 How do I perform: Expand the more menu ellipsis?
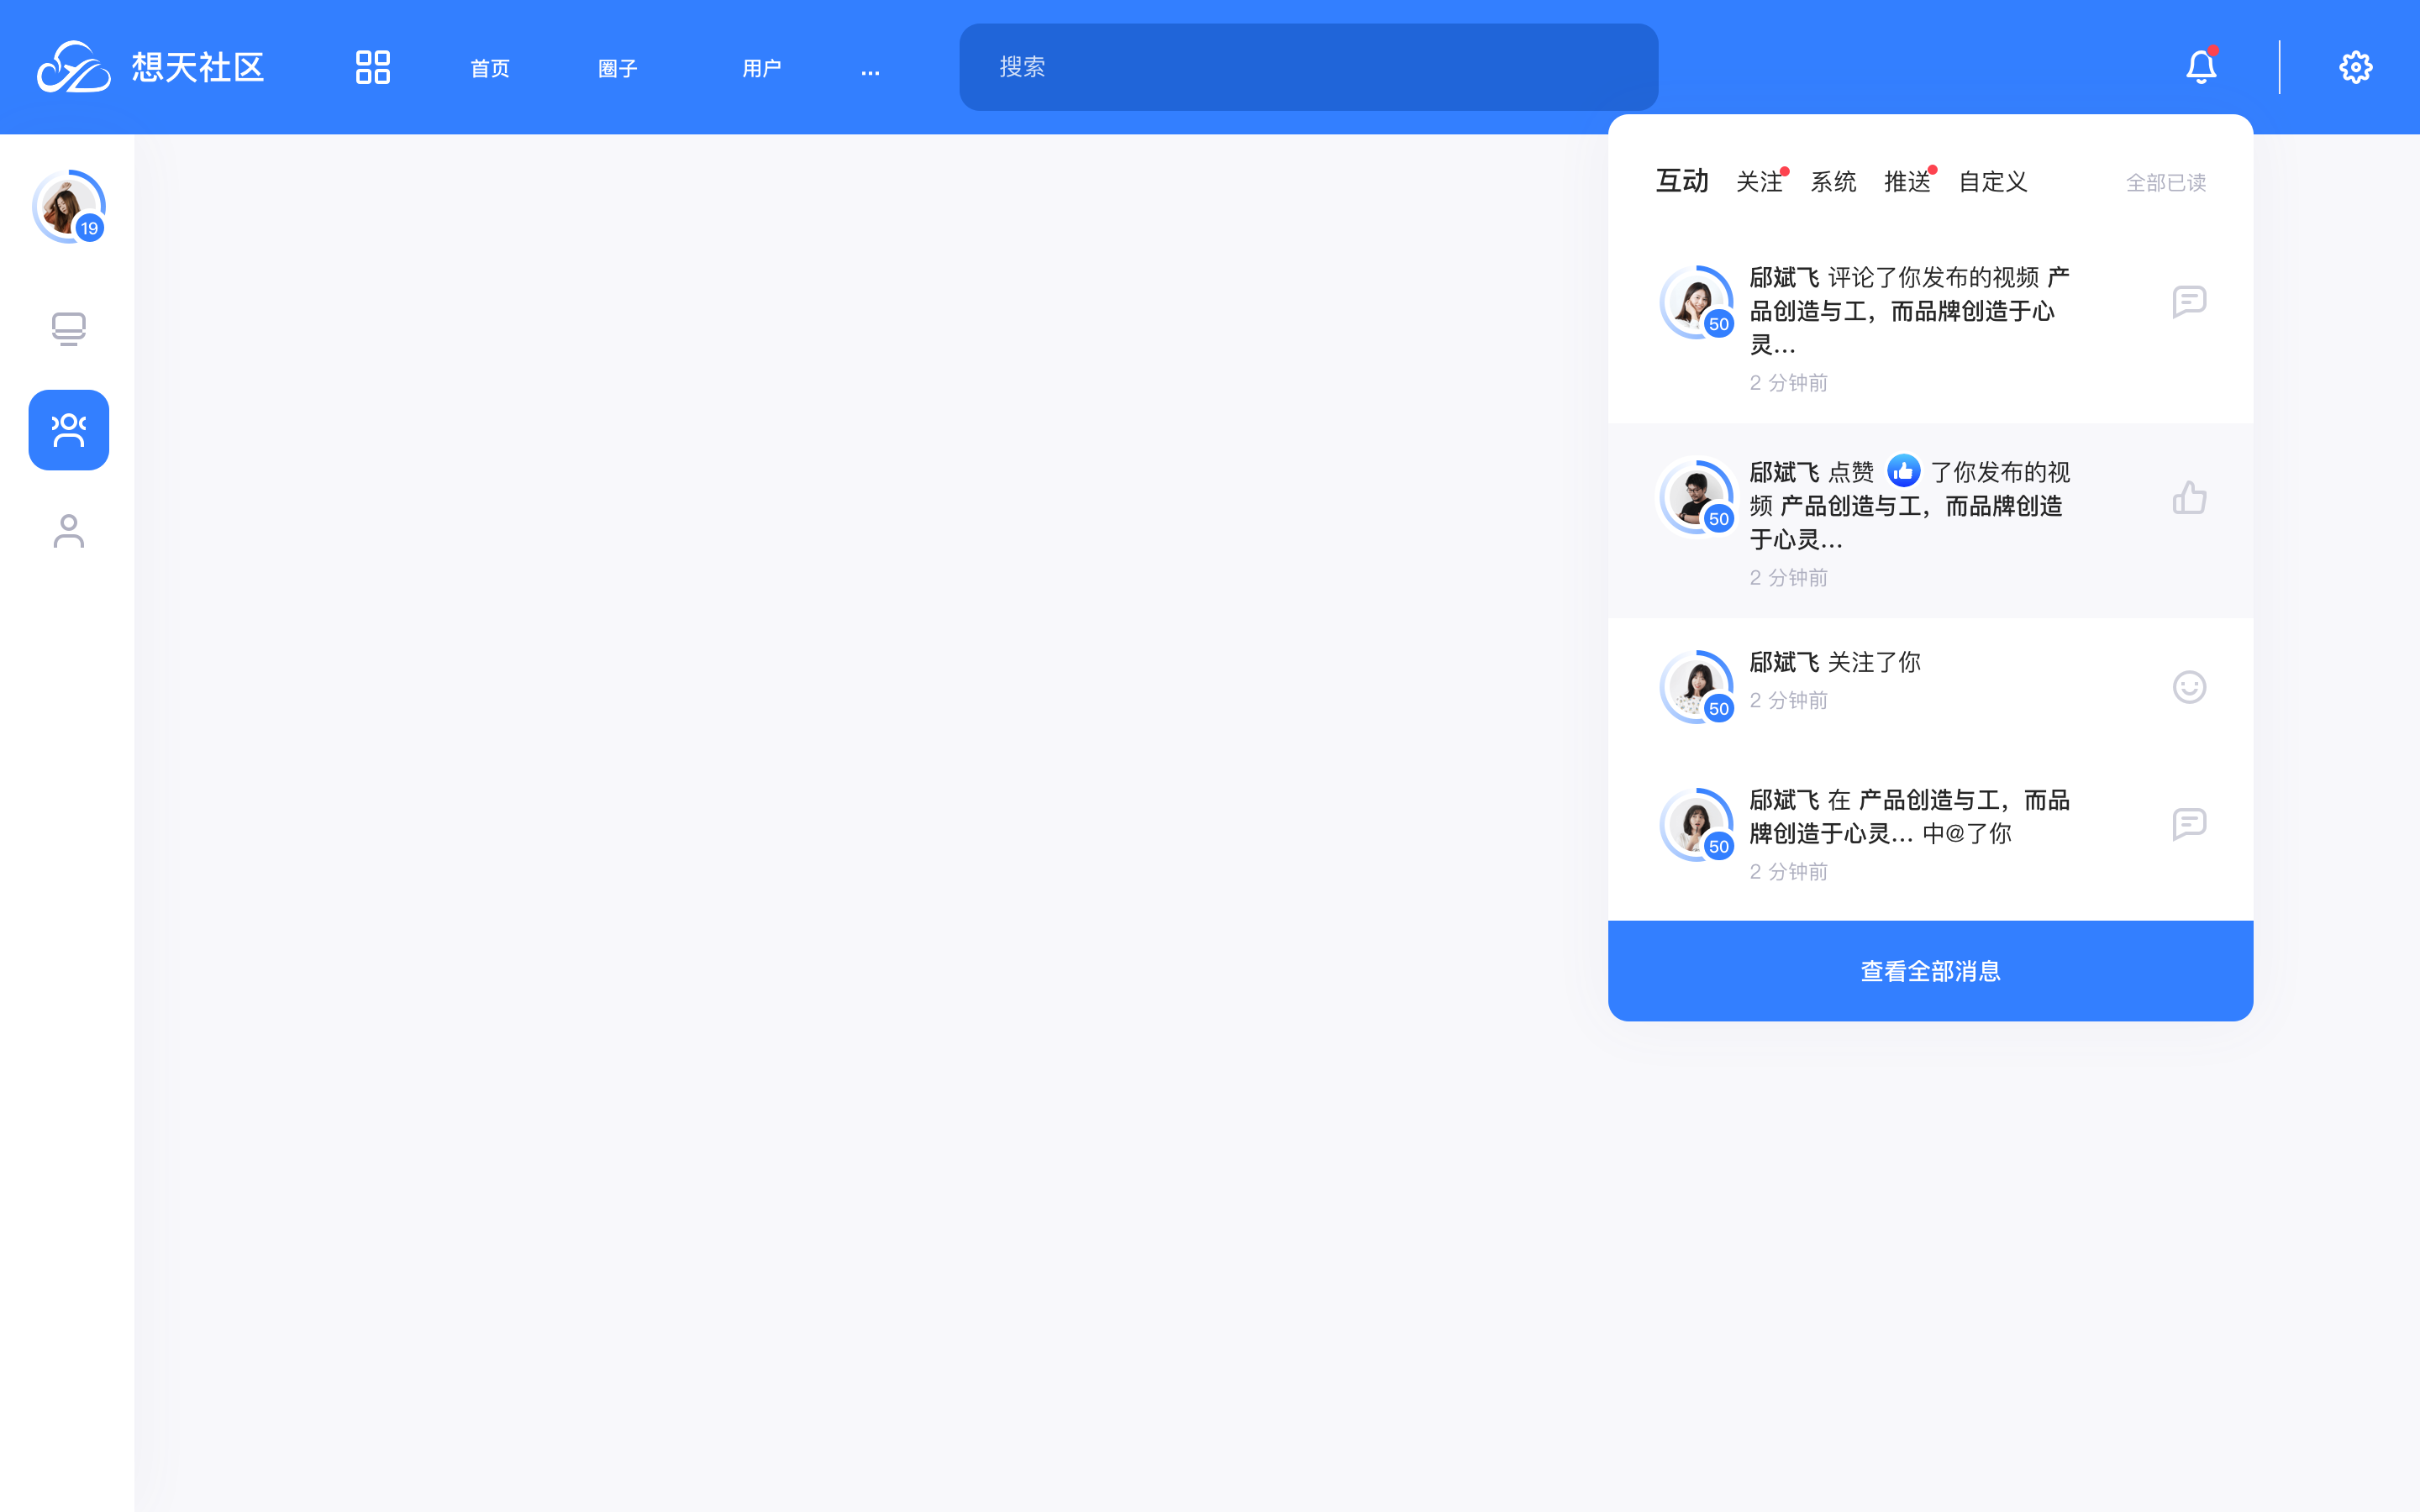coord(870,69)
